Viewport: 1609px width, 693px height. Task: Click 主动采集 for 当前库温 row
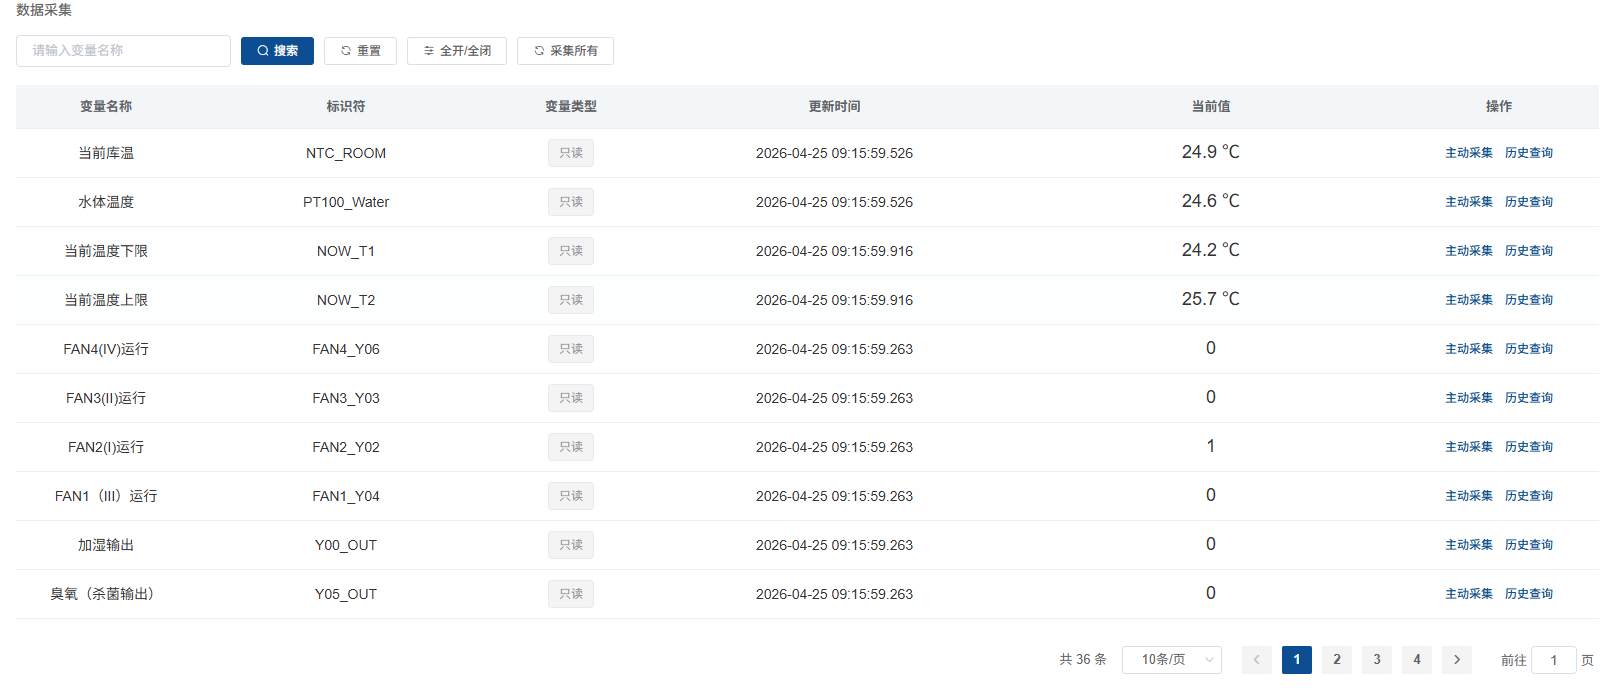tap(1469, 153)
